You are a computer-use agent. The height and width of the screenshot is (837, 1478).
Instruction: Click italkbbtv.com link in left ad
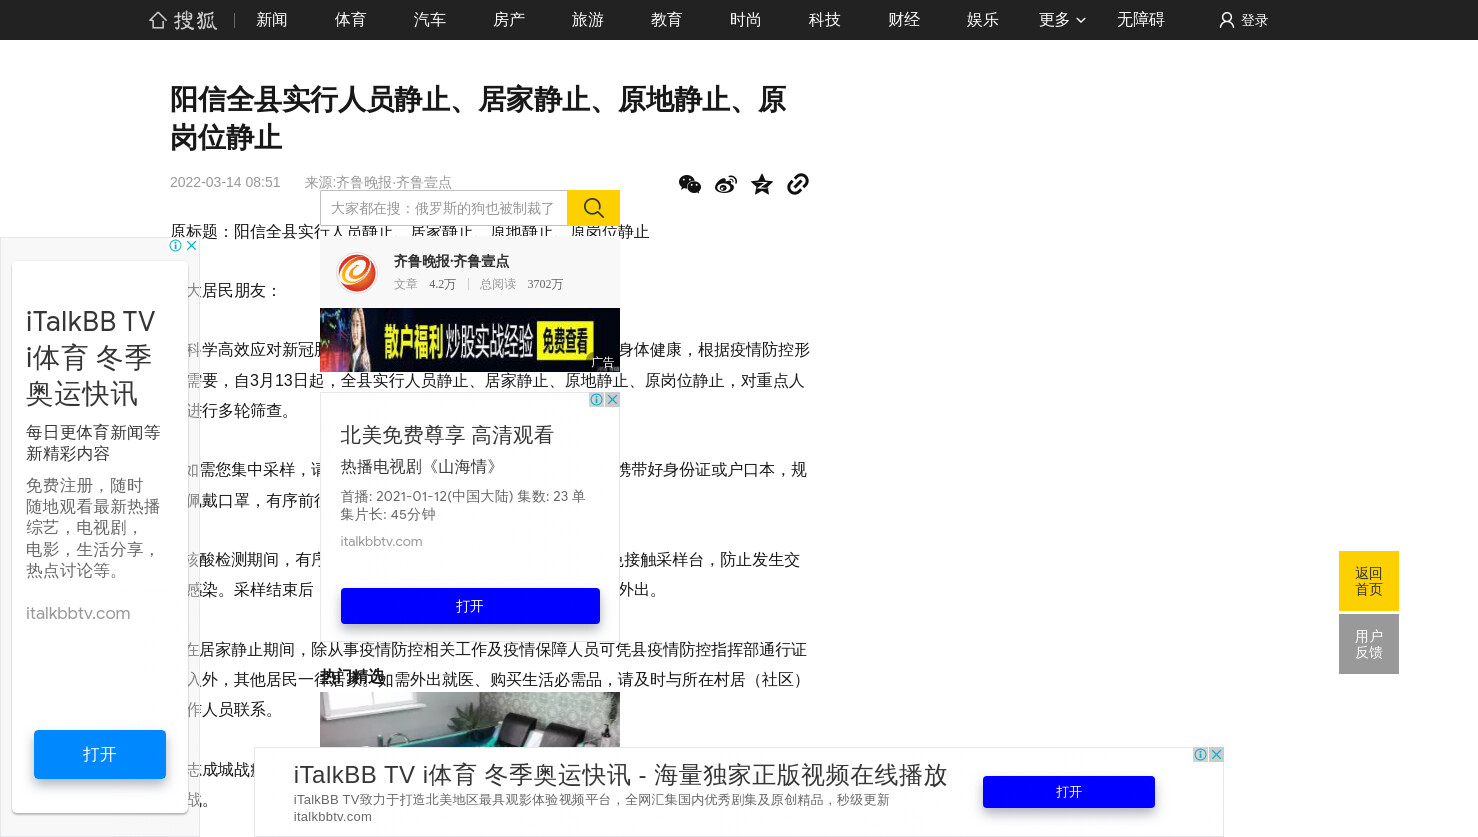[78, 613]
